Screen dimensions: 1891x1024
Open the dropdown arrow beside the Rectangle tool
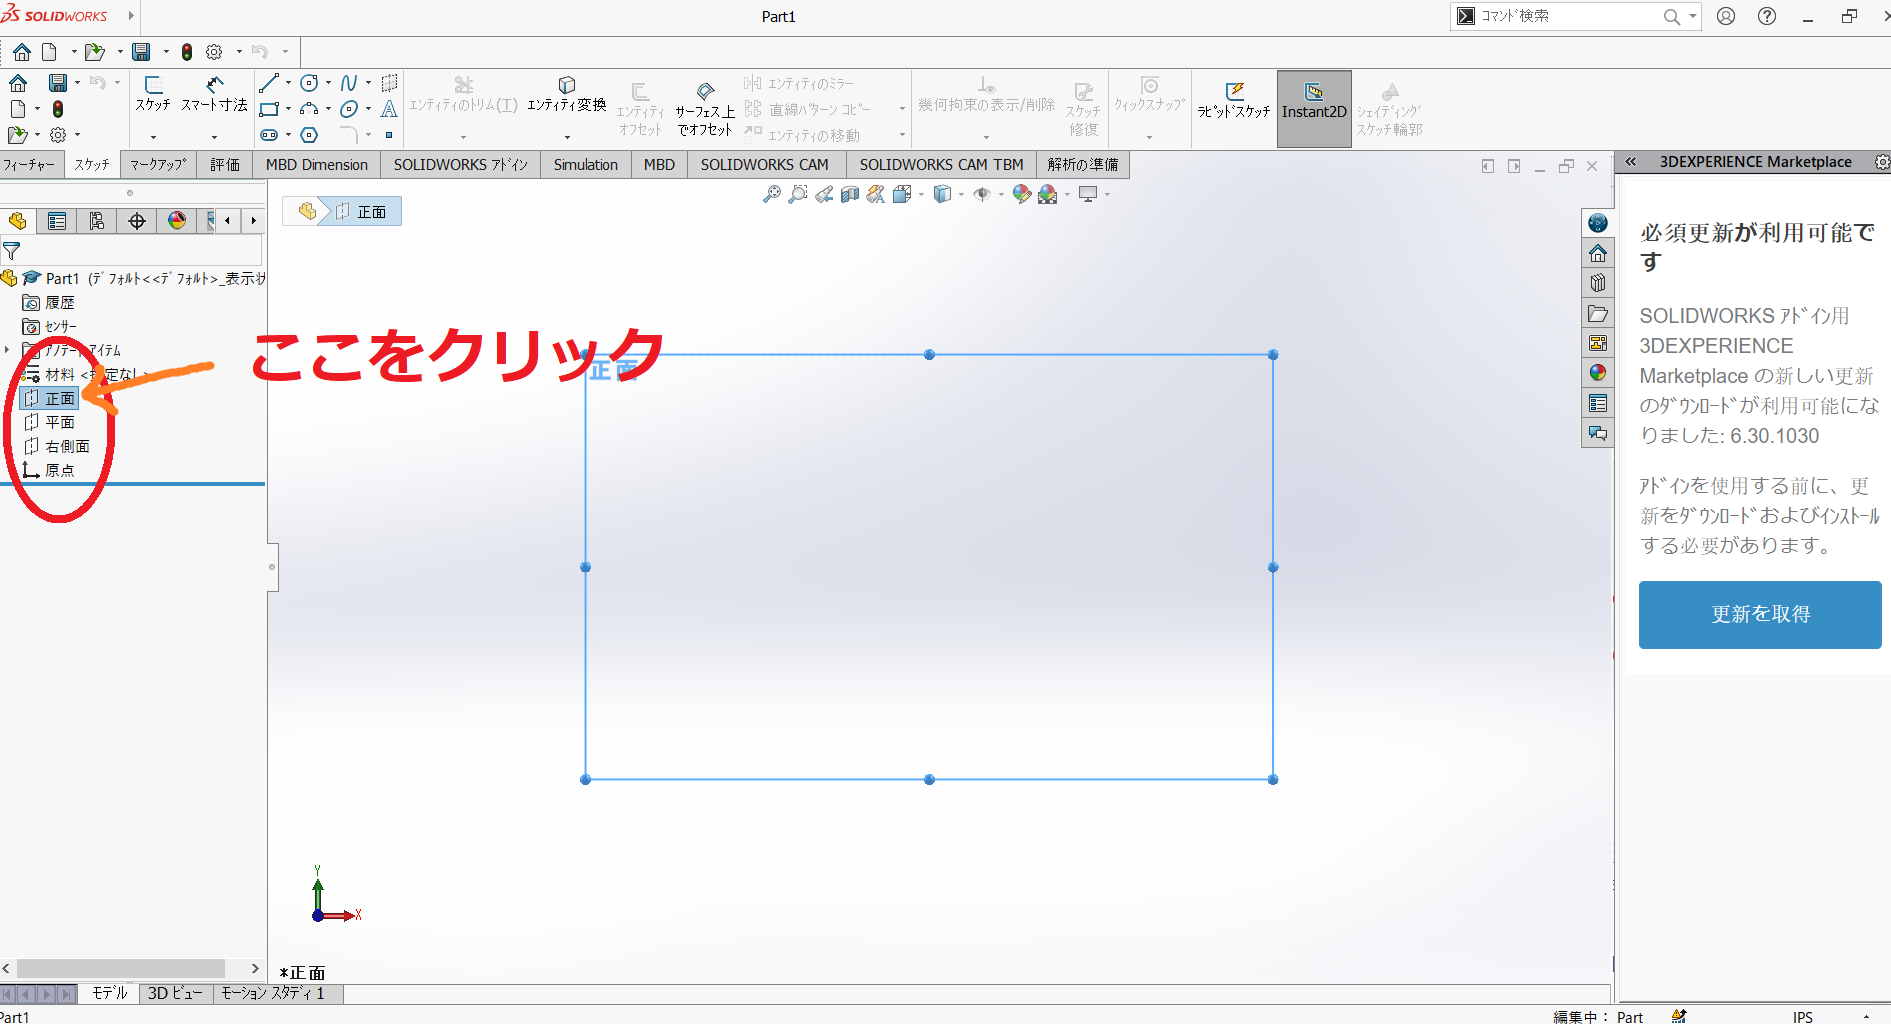click(288, 109)
